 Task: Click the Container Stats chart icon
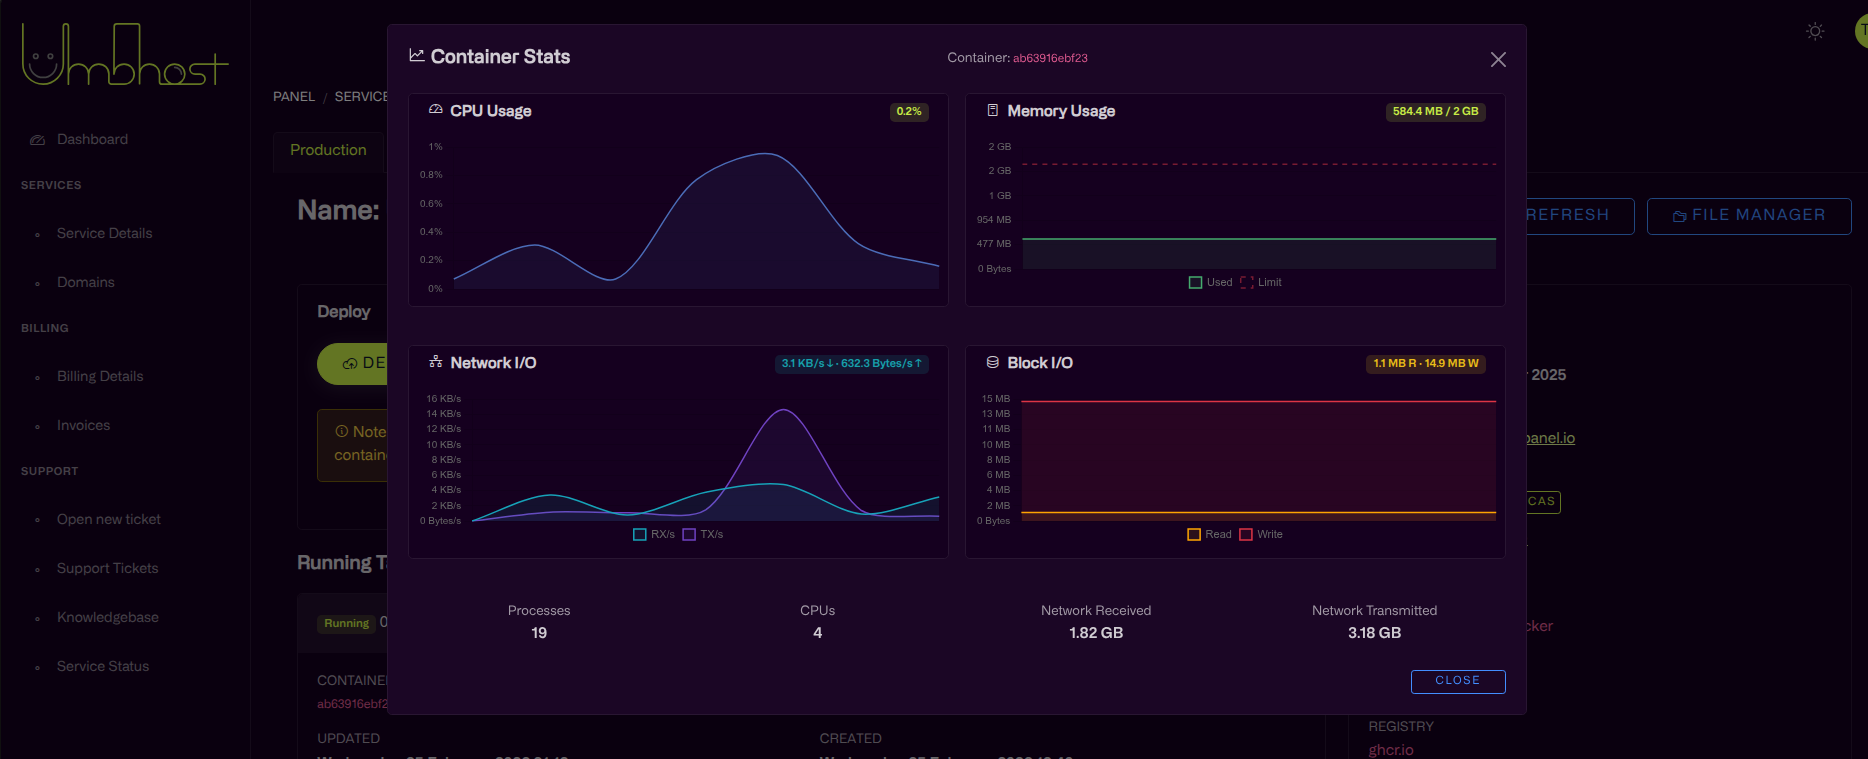(417, 56)
